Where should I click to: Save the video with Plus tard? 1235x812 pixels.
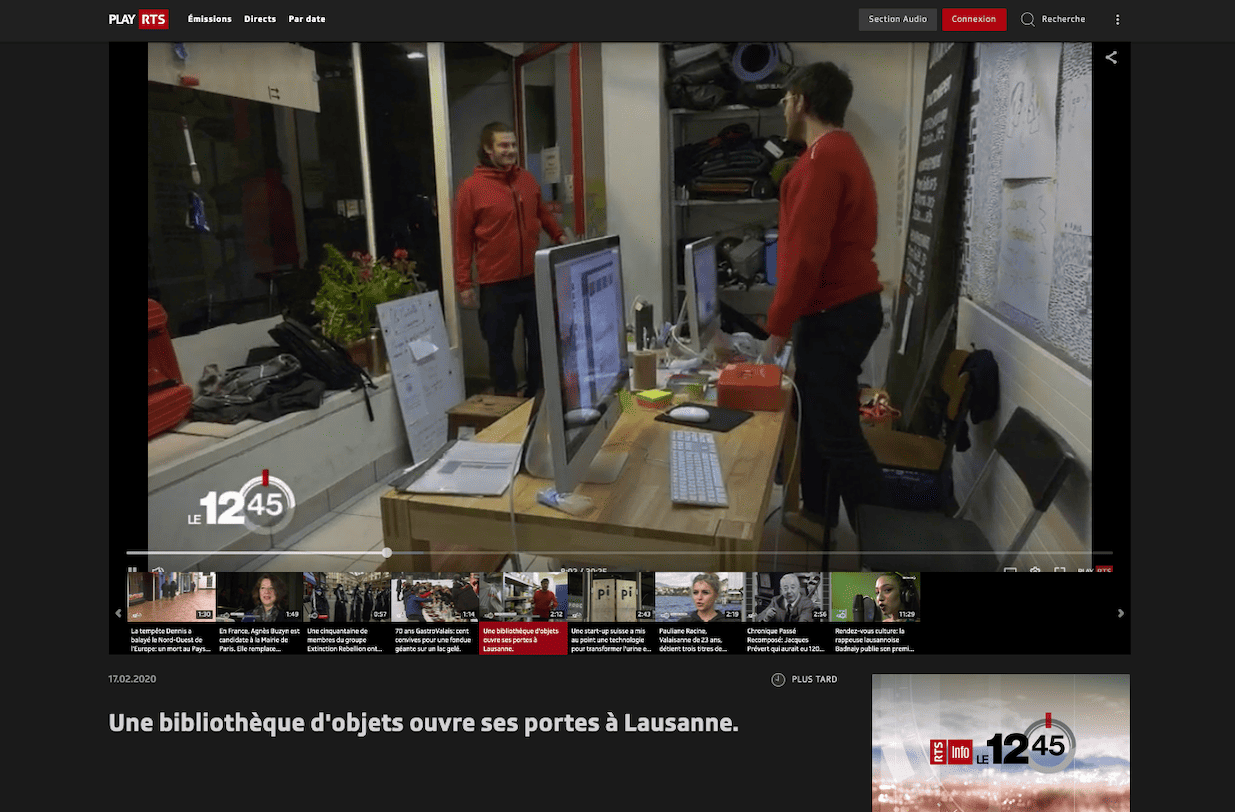pos(805,680)
